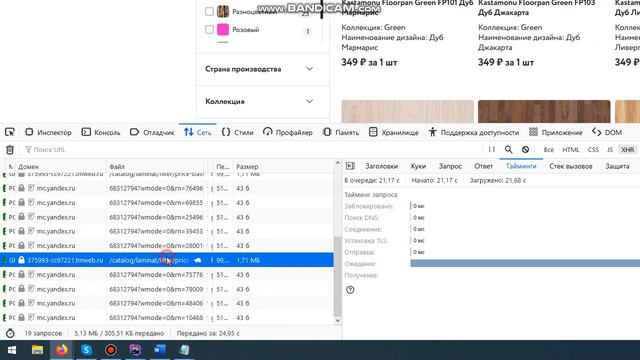Toggle request blocking icon

click(525, 149)
